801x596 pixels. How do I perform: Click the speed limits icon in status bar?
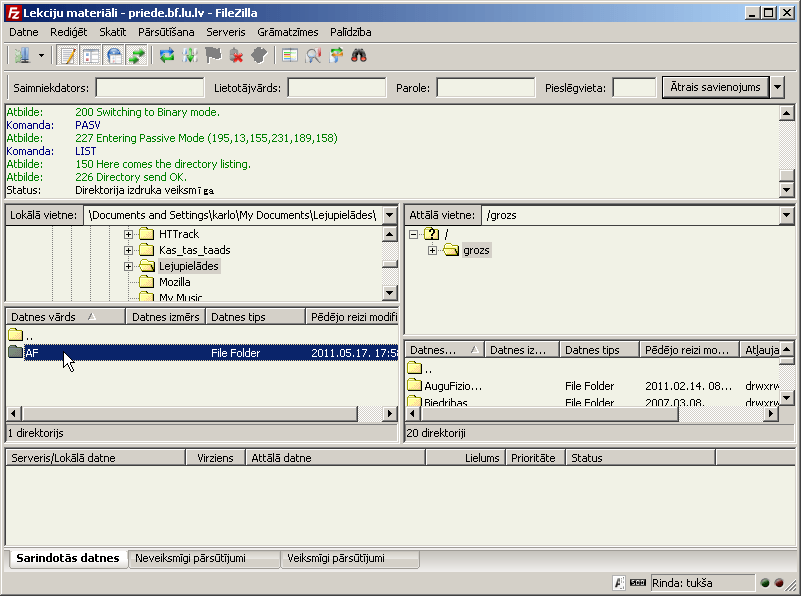pyautogui.click(x=638, y=583)
